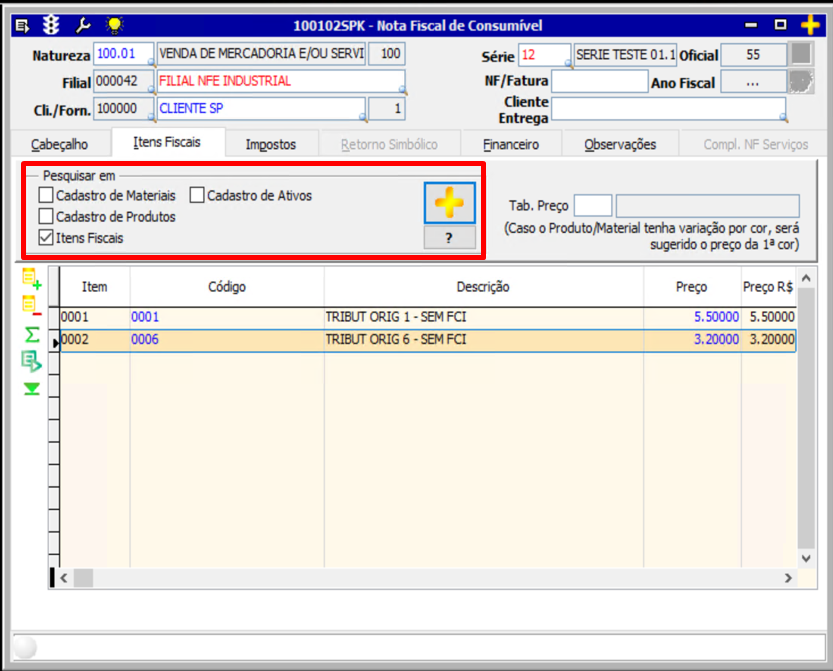
Task: Click the Descrição column header
Action: [x=483, y=287]
